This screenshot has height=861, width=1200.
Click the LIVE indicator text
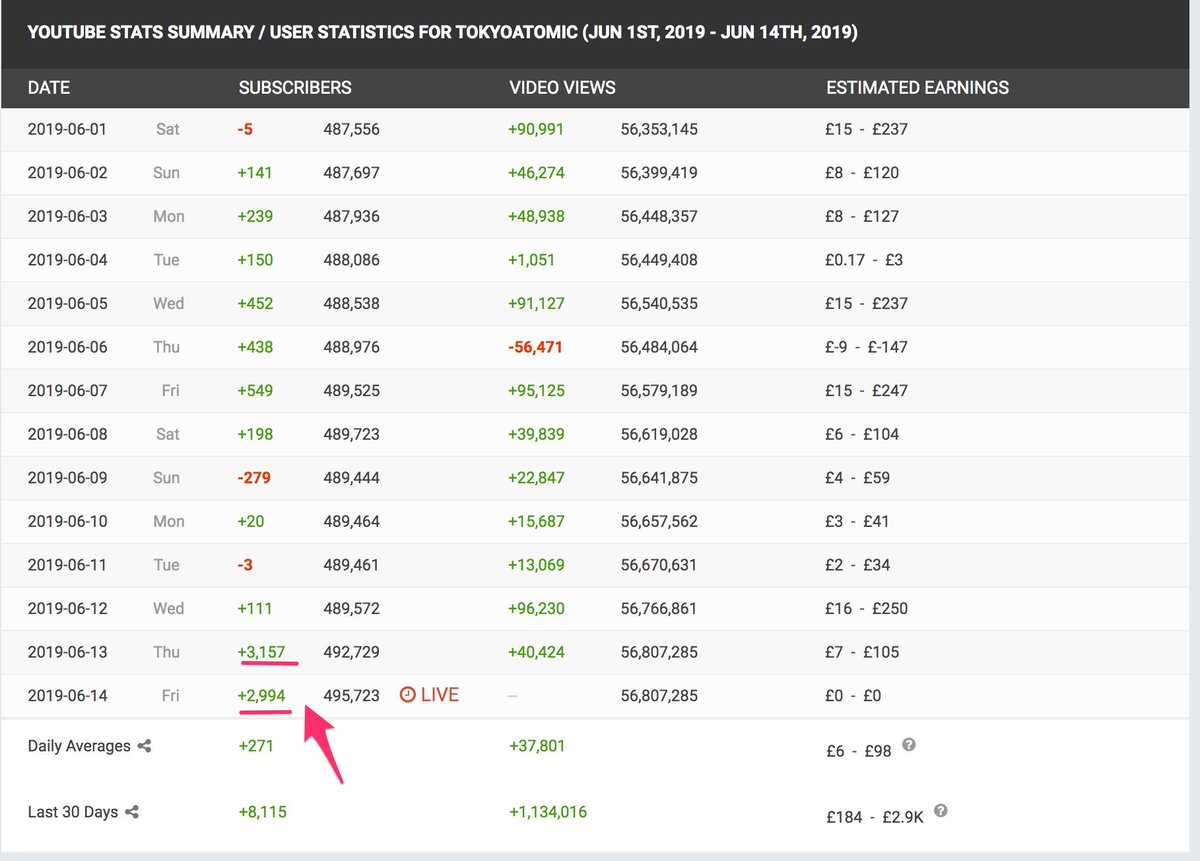(x=440, y=694)
